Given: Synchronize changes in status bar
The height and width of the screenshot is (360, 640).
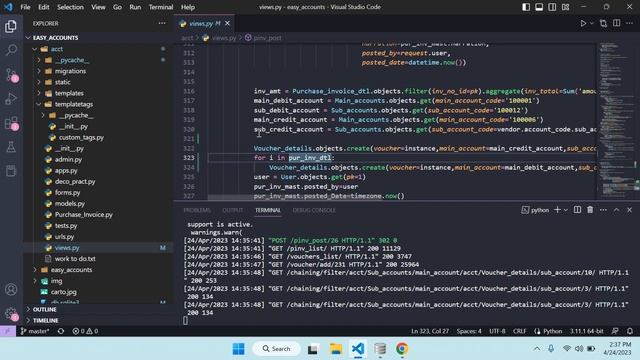Looking at the screenshot, I should coord(61,331).
